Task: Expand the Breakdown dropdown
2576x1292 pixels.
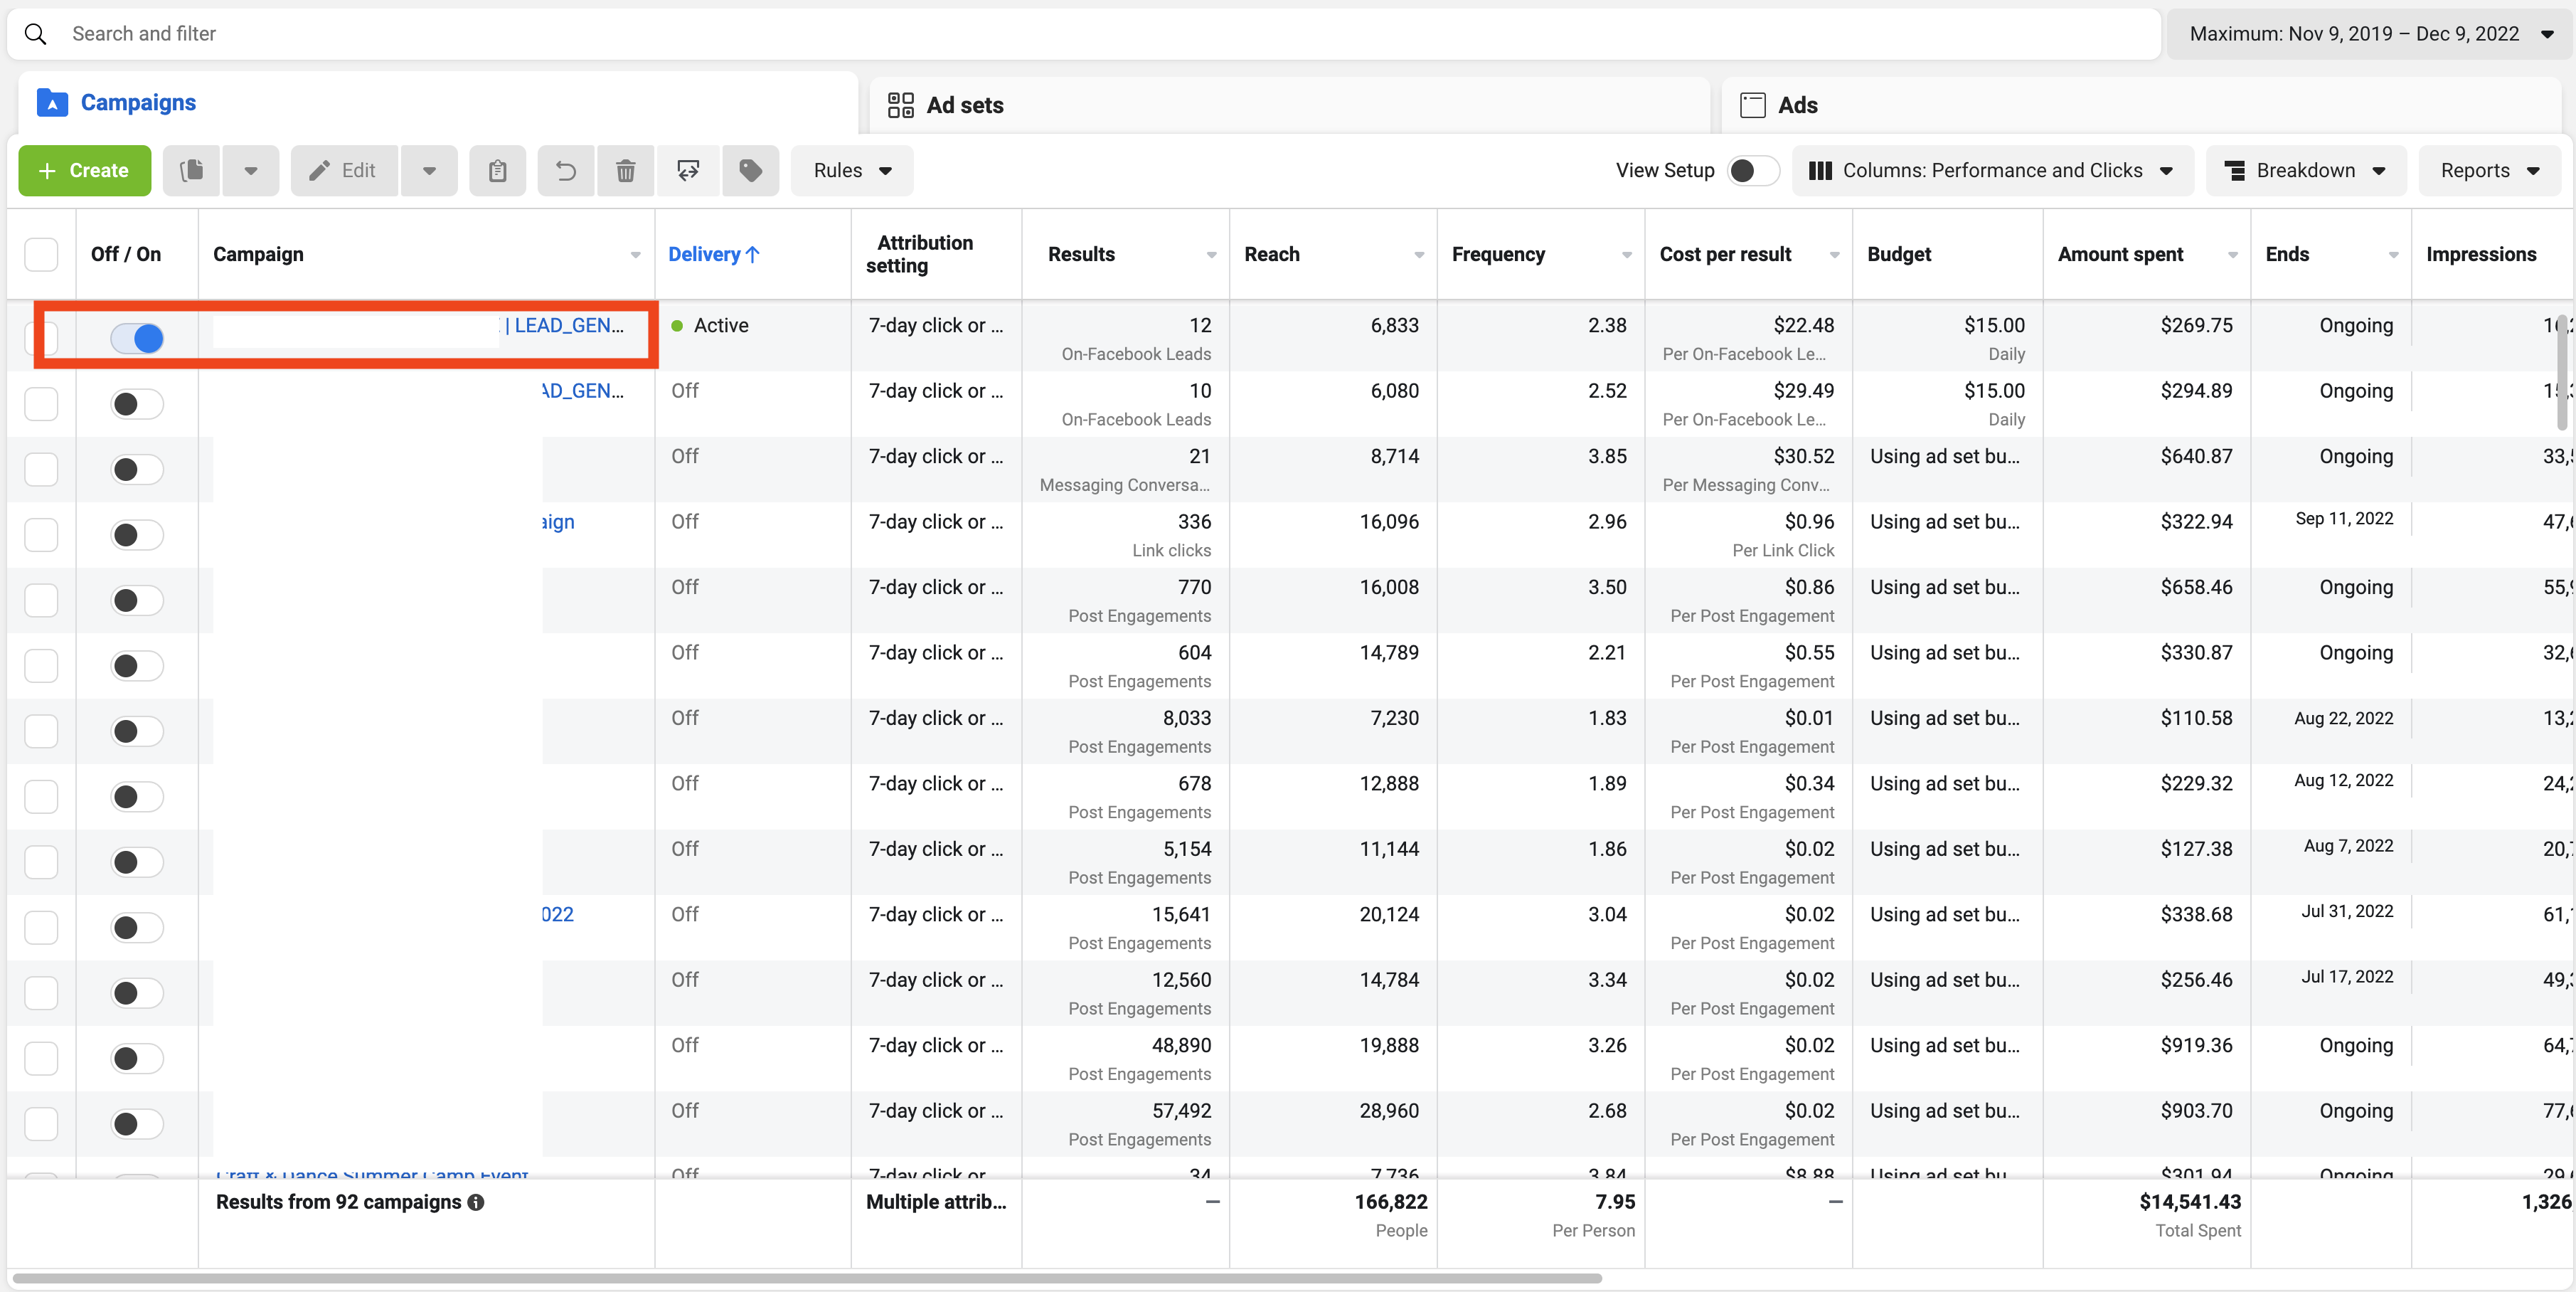Action: [2304, 171]
